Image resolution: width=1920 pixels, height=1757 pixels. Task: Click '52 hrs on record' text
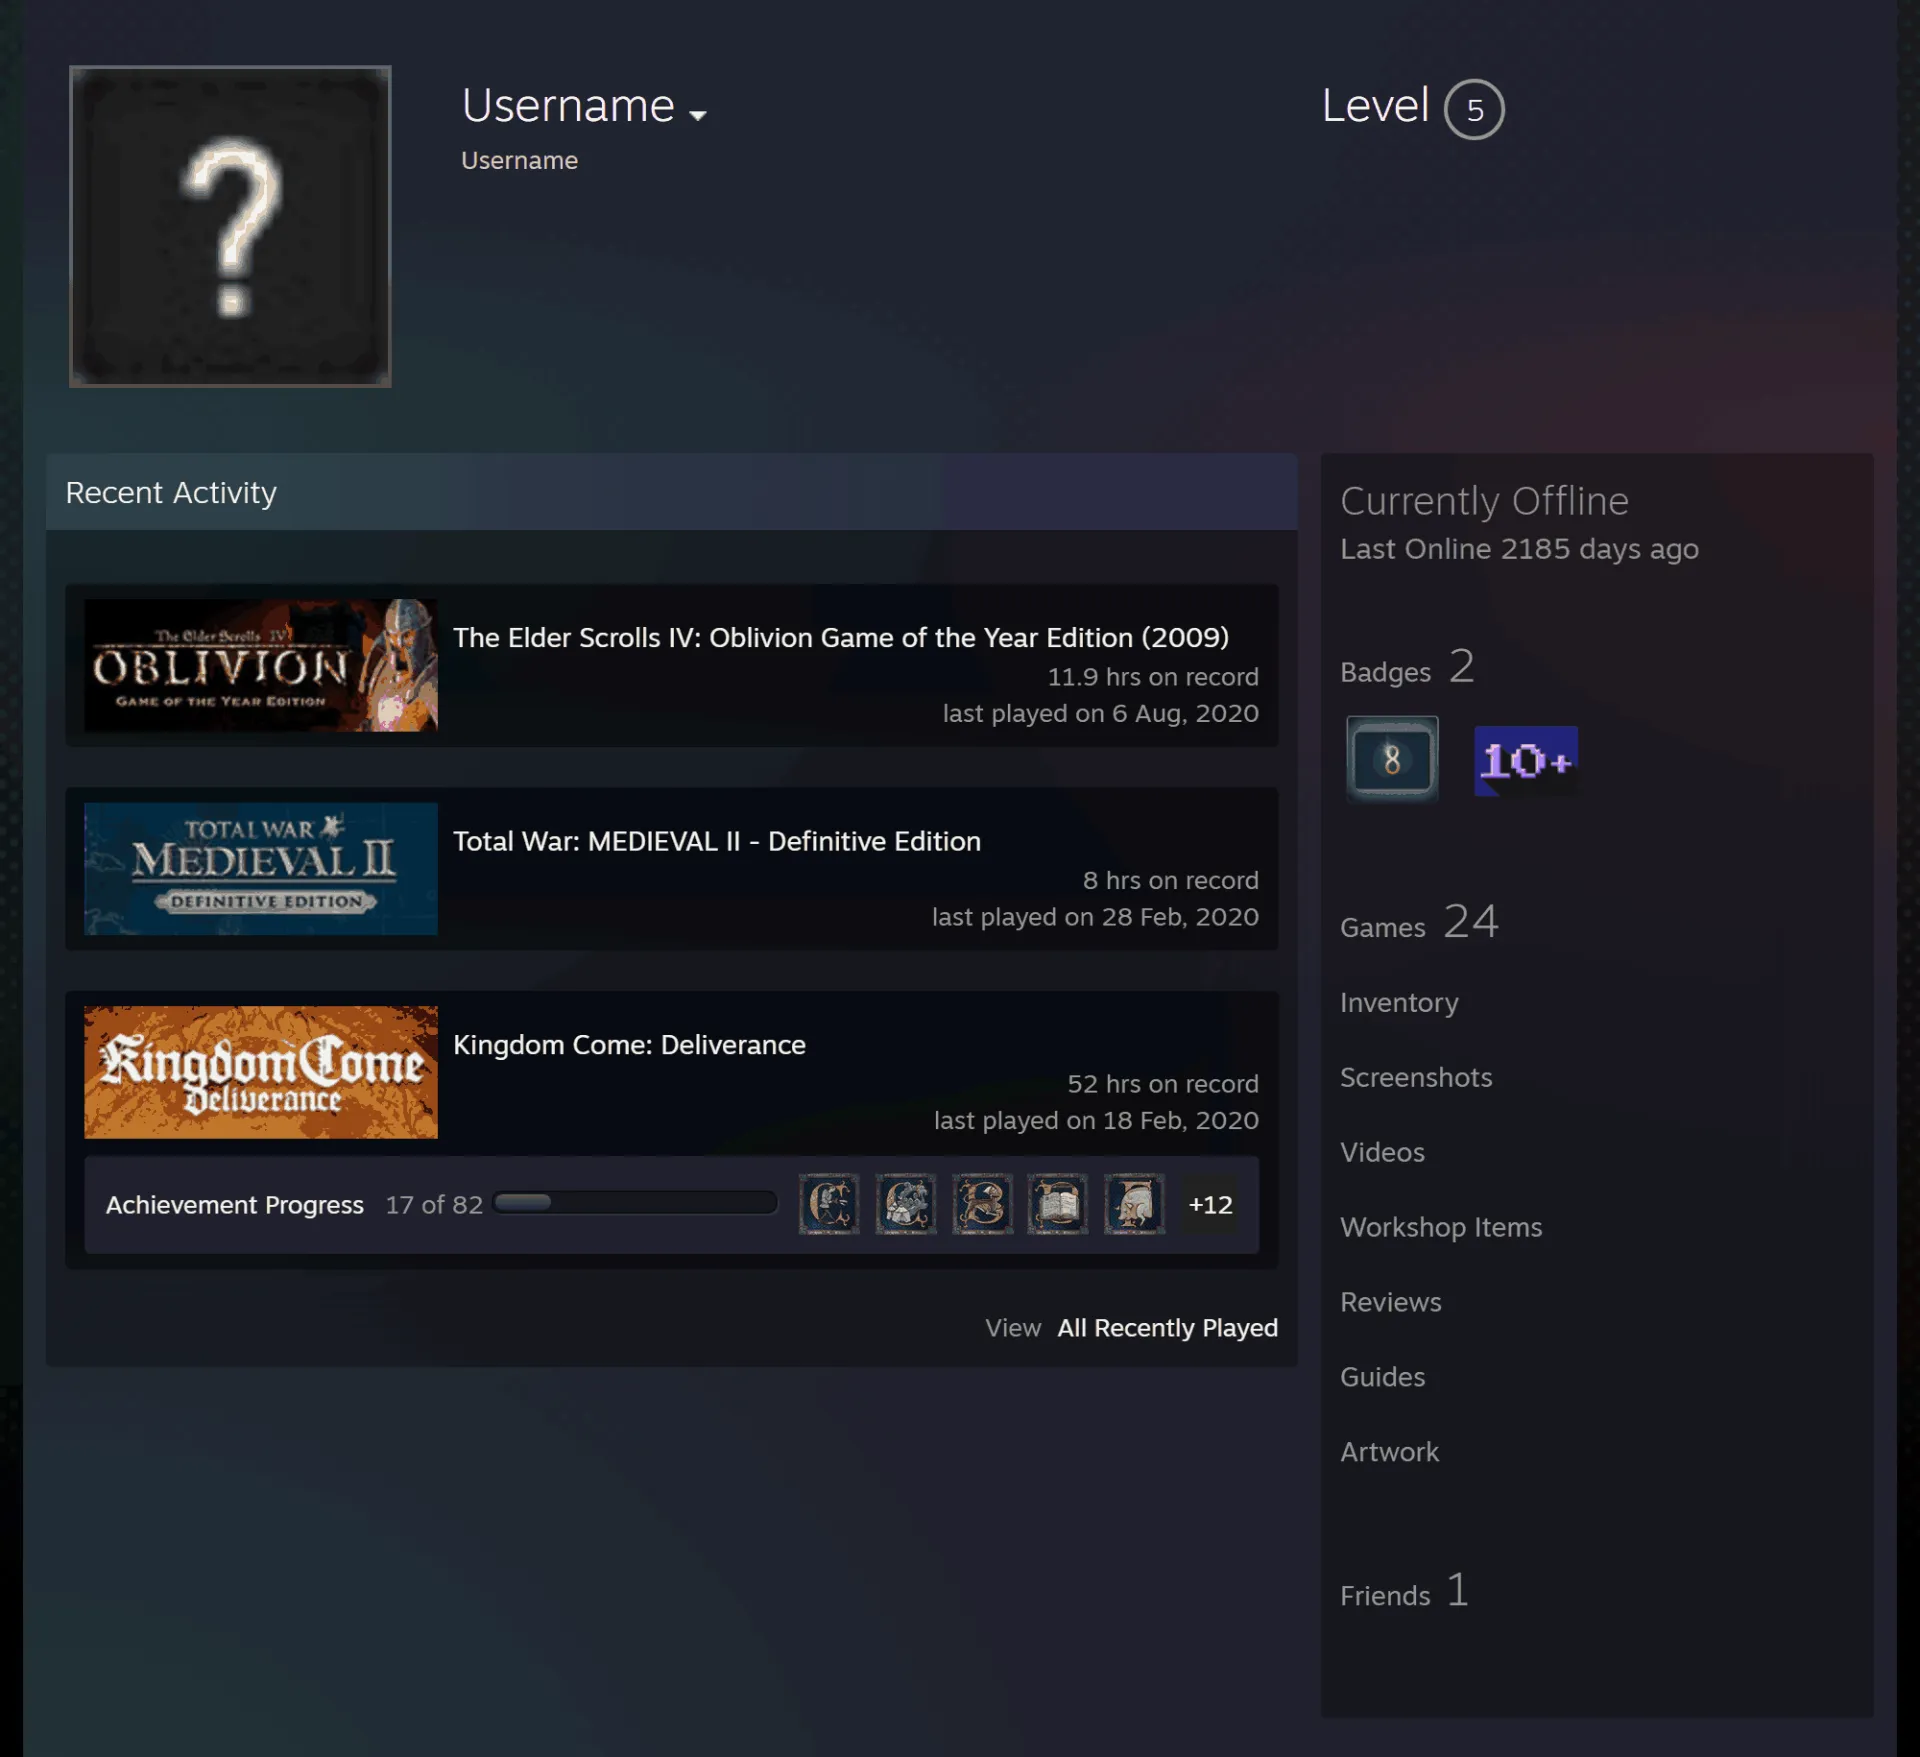(x=1163, y=1084)
